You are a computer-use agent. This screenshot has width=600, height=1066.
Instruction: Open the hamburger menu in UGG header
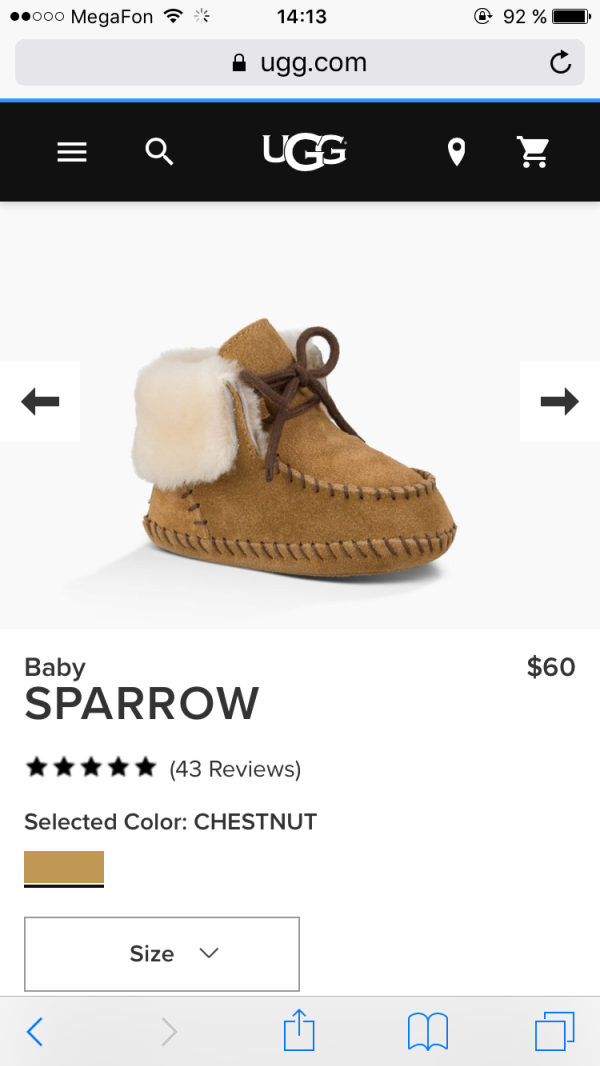pos(71,152)
